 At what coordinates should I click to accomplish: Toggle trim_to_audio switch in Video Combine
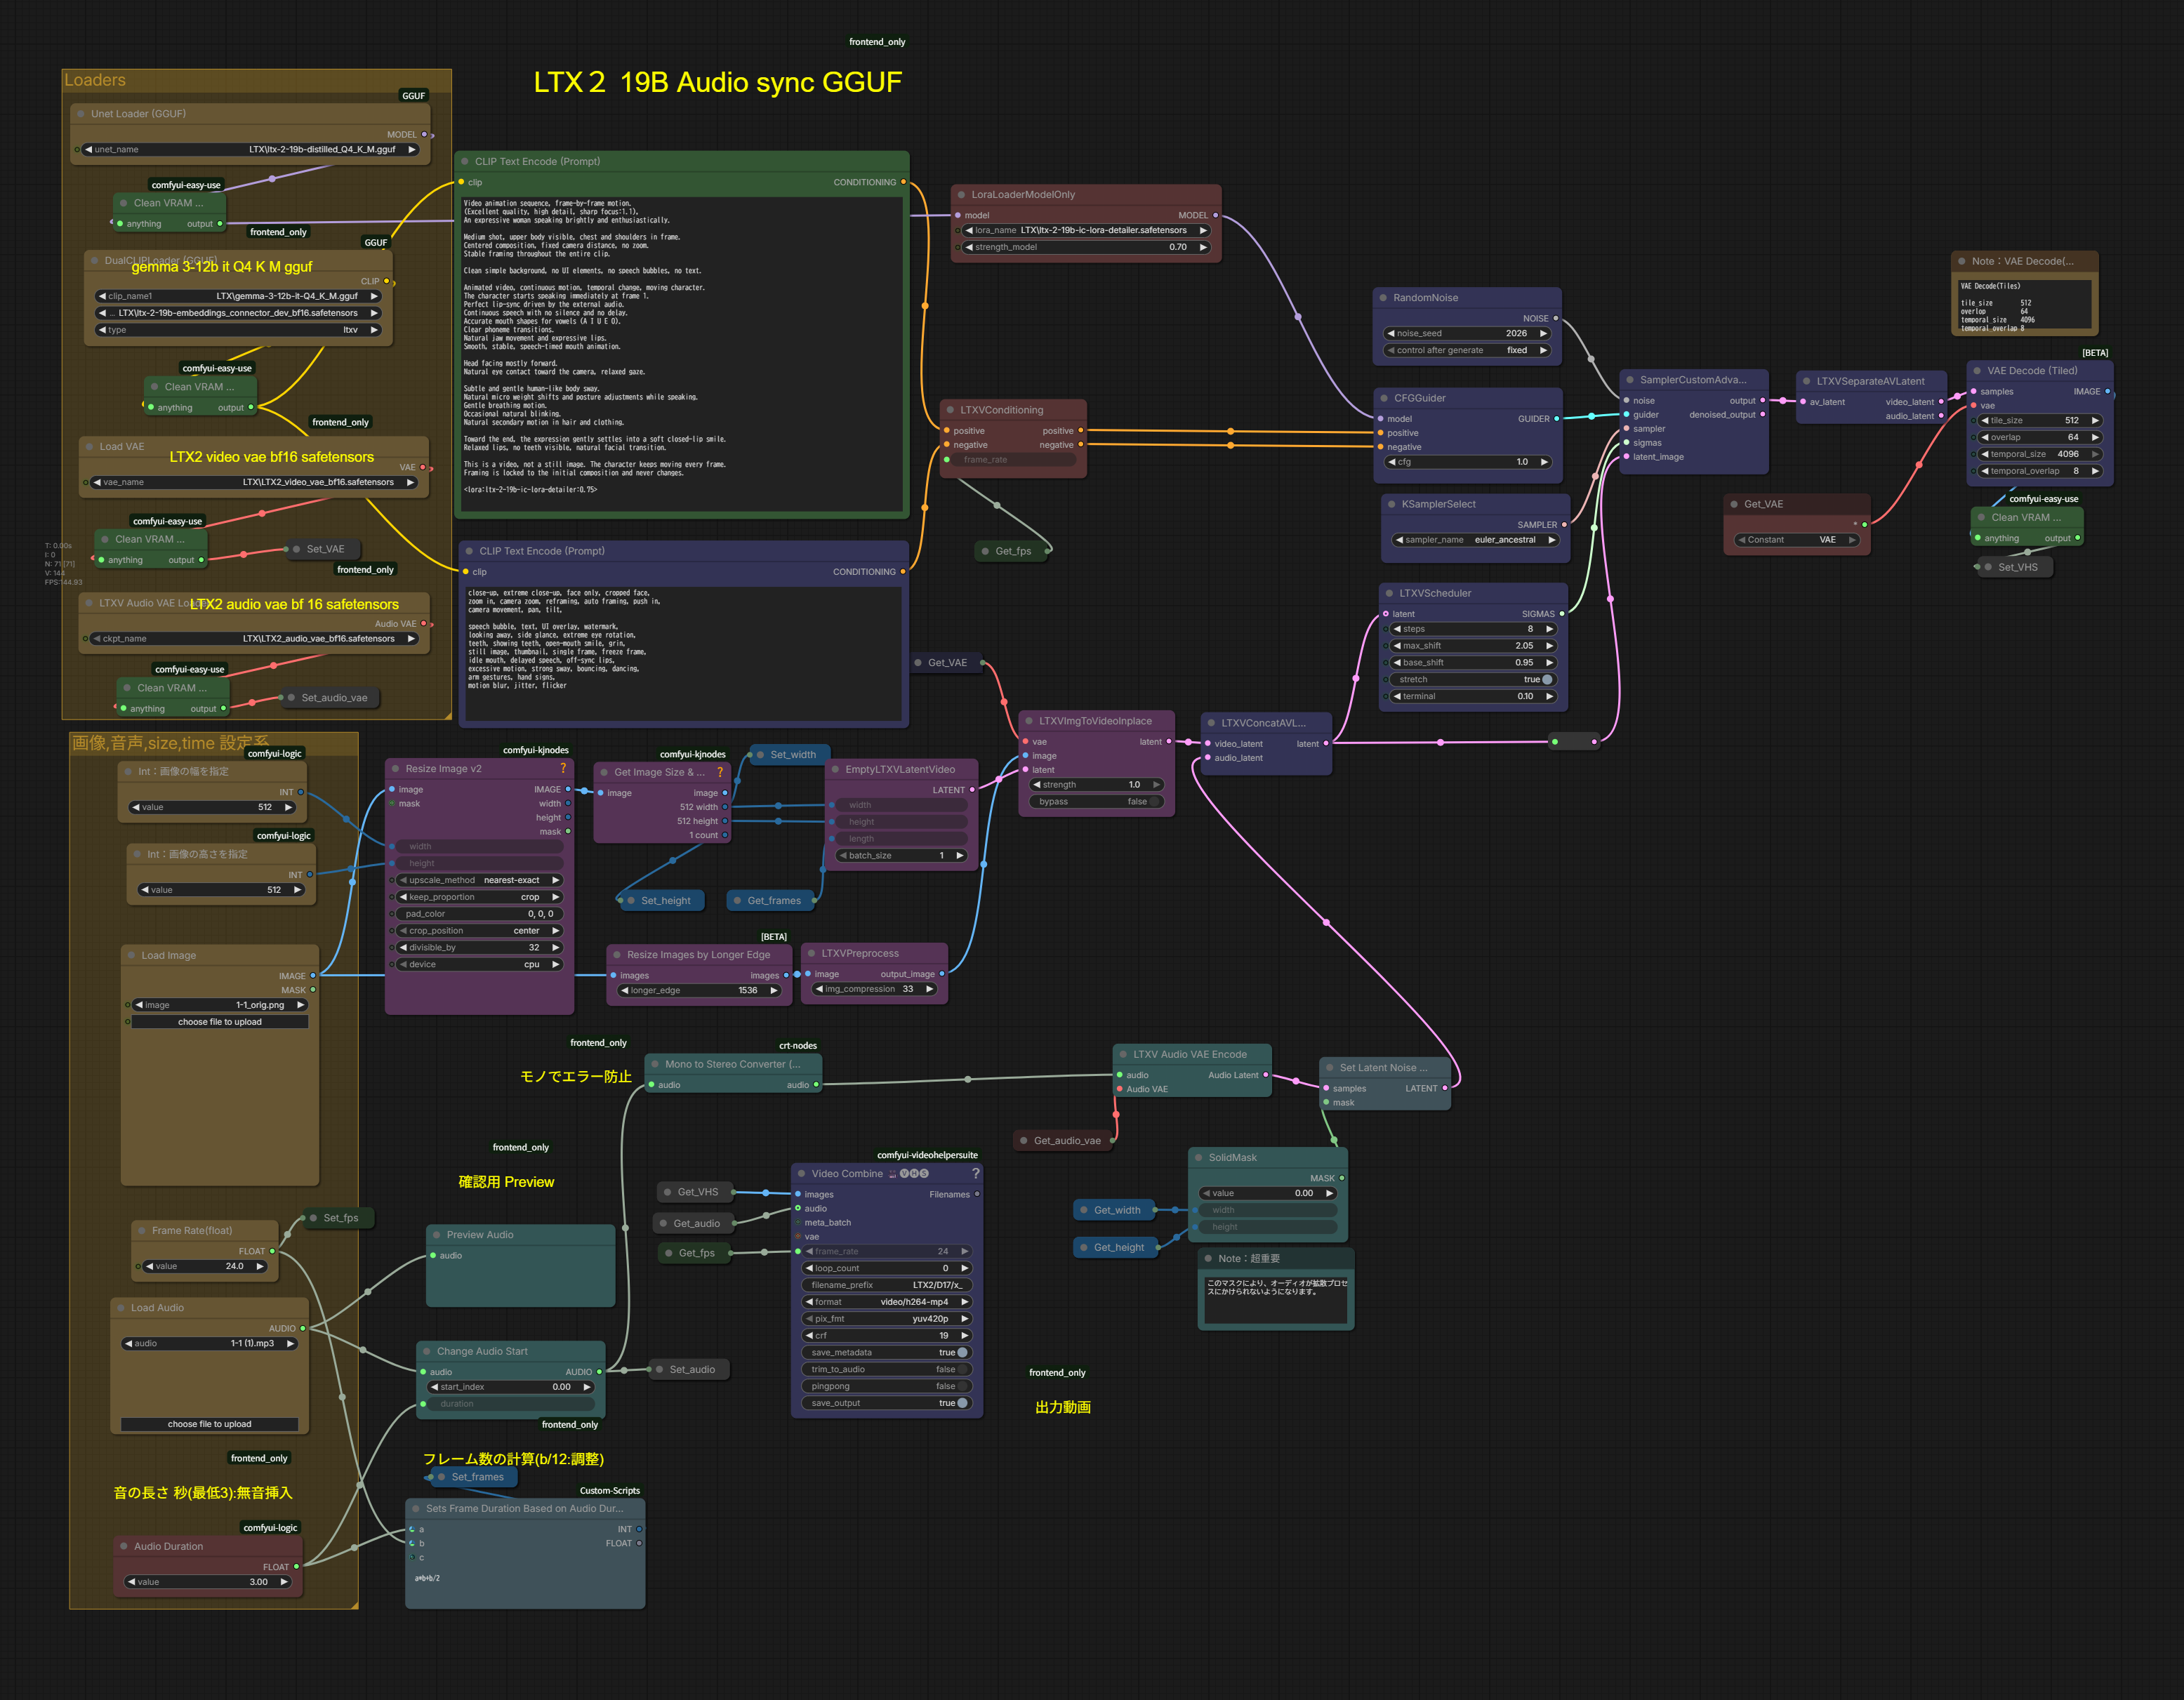pyautogui.click(x=961, y=1369)
